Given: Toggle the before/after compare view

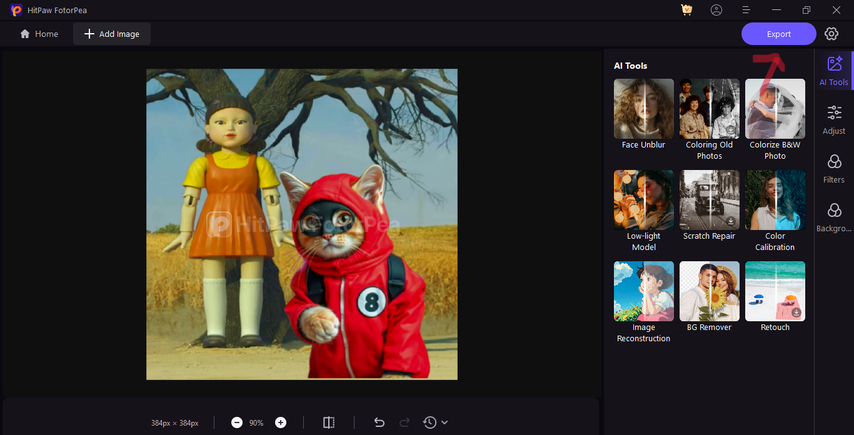Looking at the screenshot, I should tap(329, 423).
